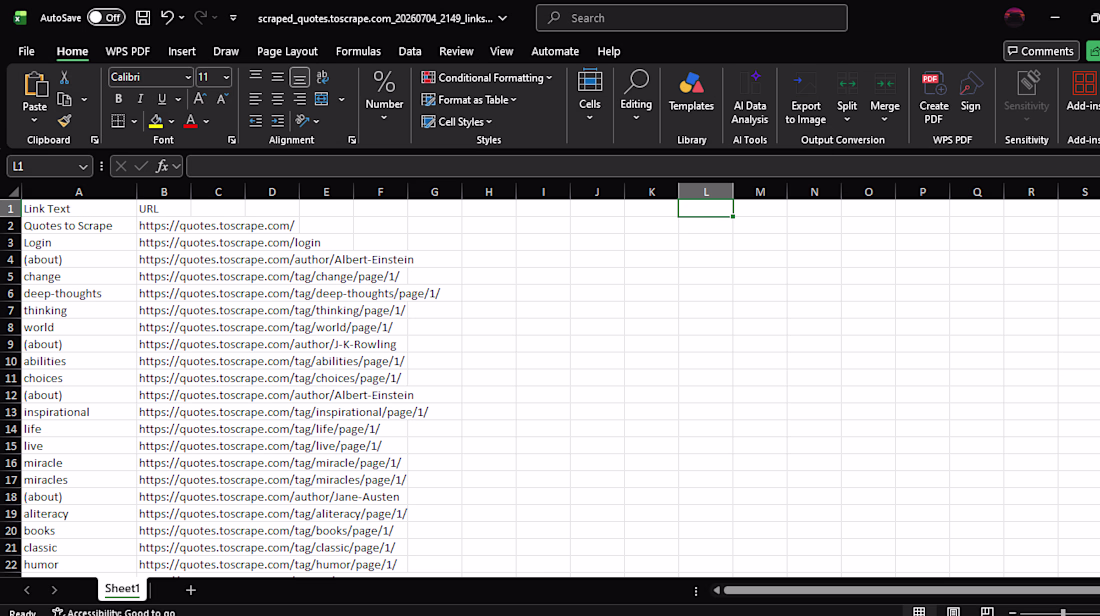Toggle Italic formatting
This screenshot has width=1100, height=616.
click(x=140, y=99)
